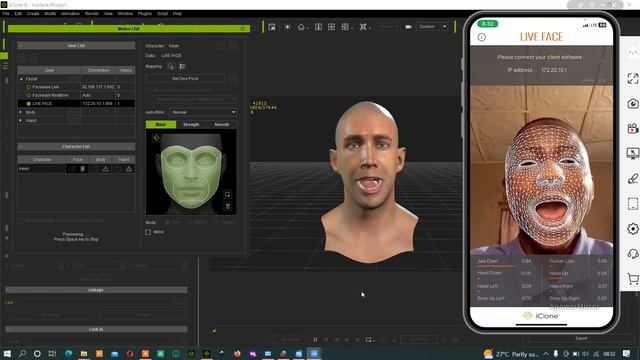
Task: Click the sun light toolbar icon
Action: coord(287,27)
